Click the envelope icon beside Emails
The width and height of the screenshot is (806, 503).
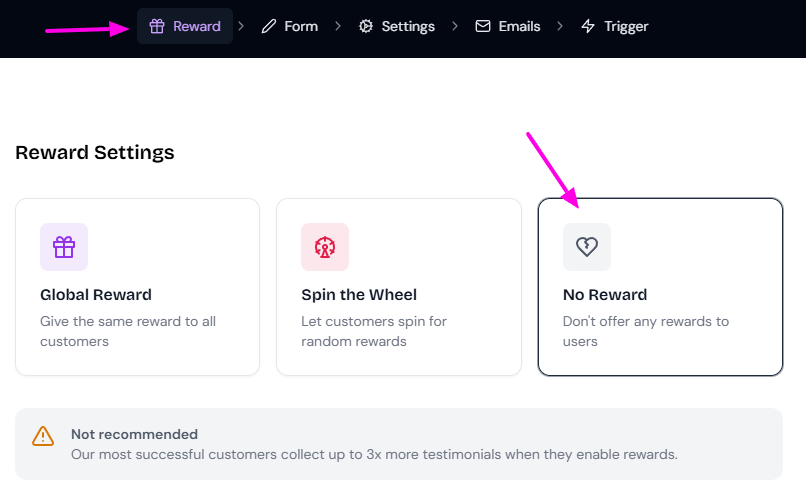483,26
